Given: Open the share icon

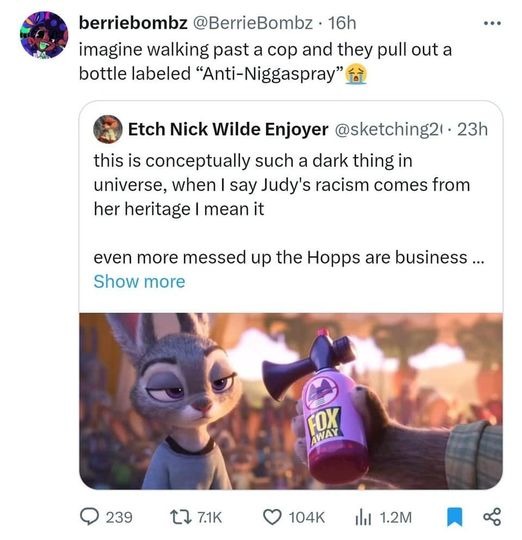Looking at the screenshot, I should pos(492,517).
